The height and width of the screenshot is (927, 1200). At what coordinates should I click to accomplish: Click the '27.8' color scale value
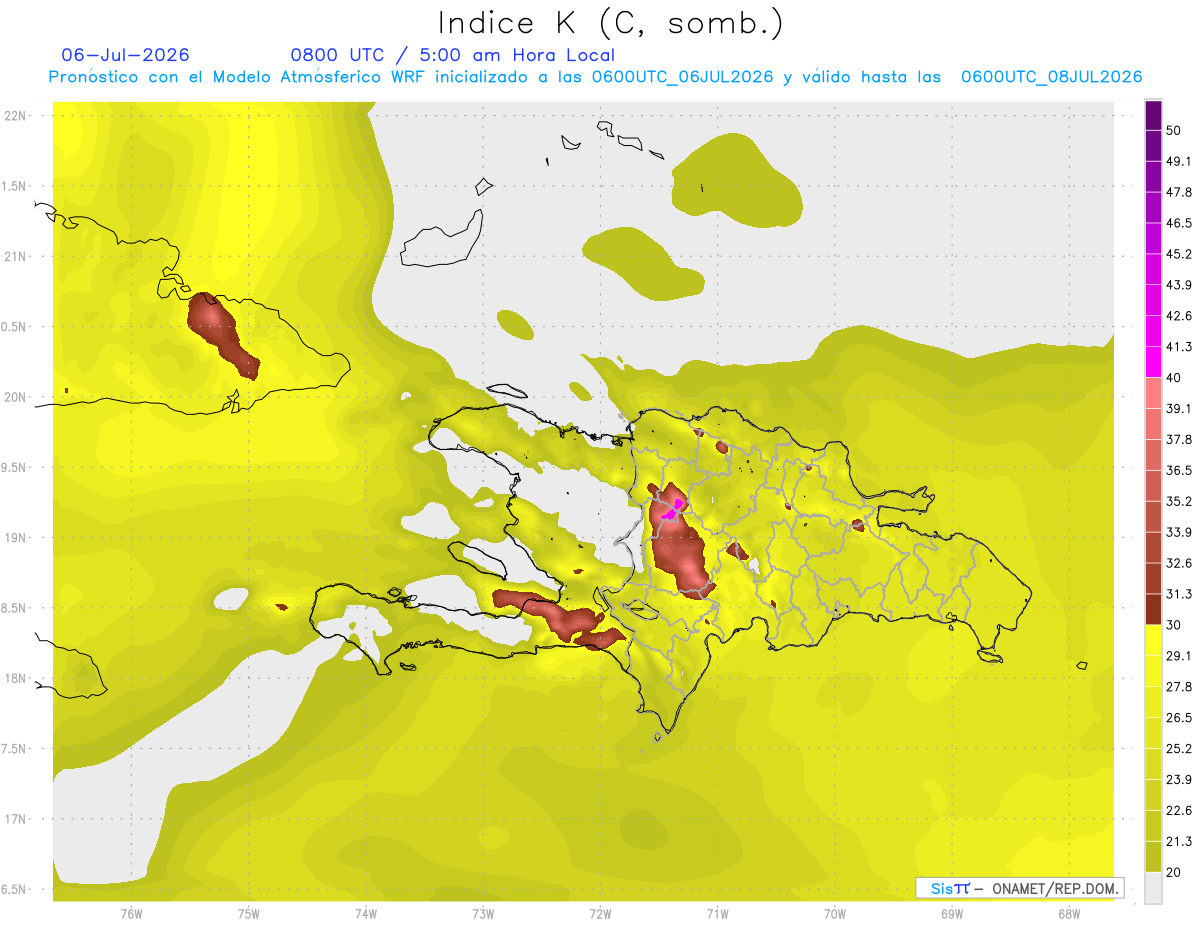[x=1179, y=687]
